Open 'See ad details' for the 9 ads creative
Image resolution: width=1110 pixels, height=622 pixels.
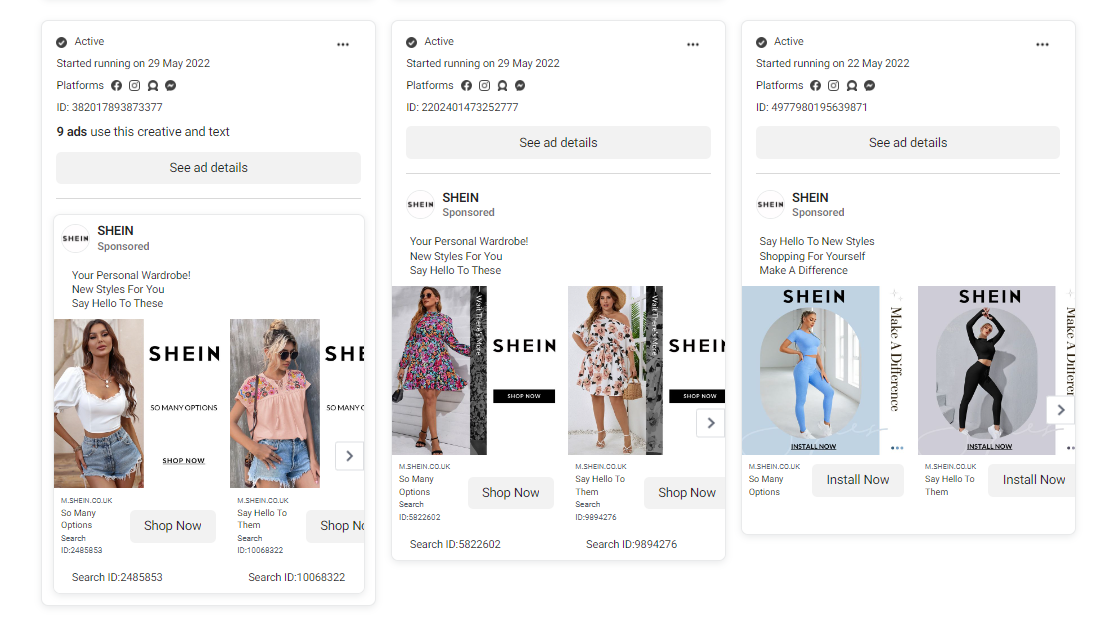pos(208,168)
